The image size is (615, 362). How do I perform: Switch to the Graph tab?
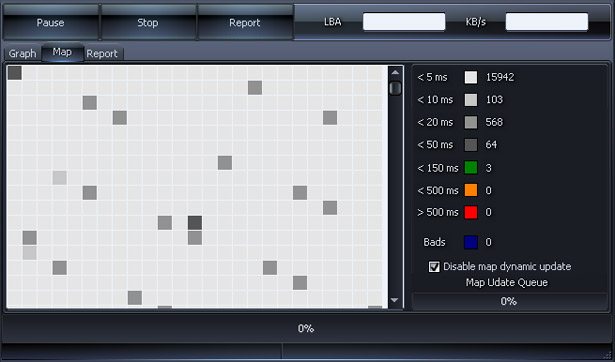tap(23, 53)
